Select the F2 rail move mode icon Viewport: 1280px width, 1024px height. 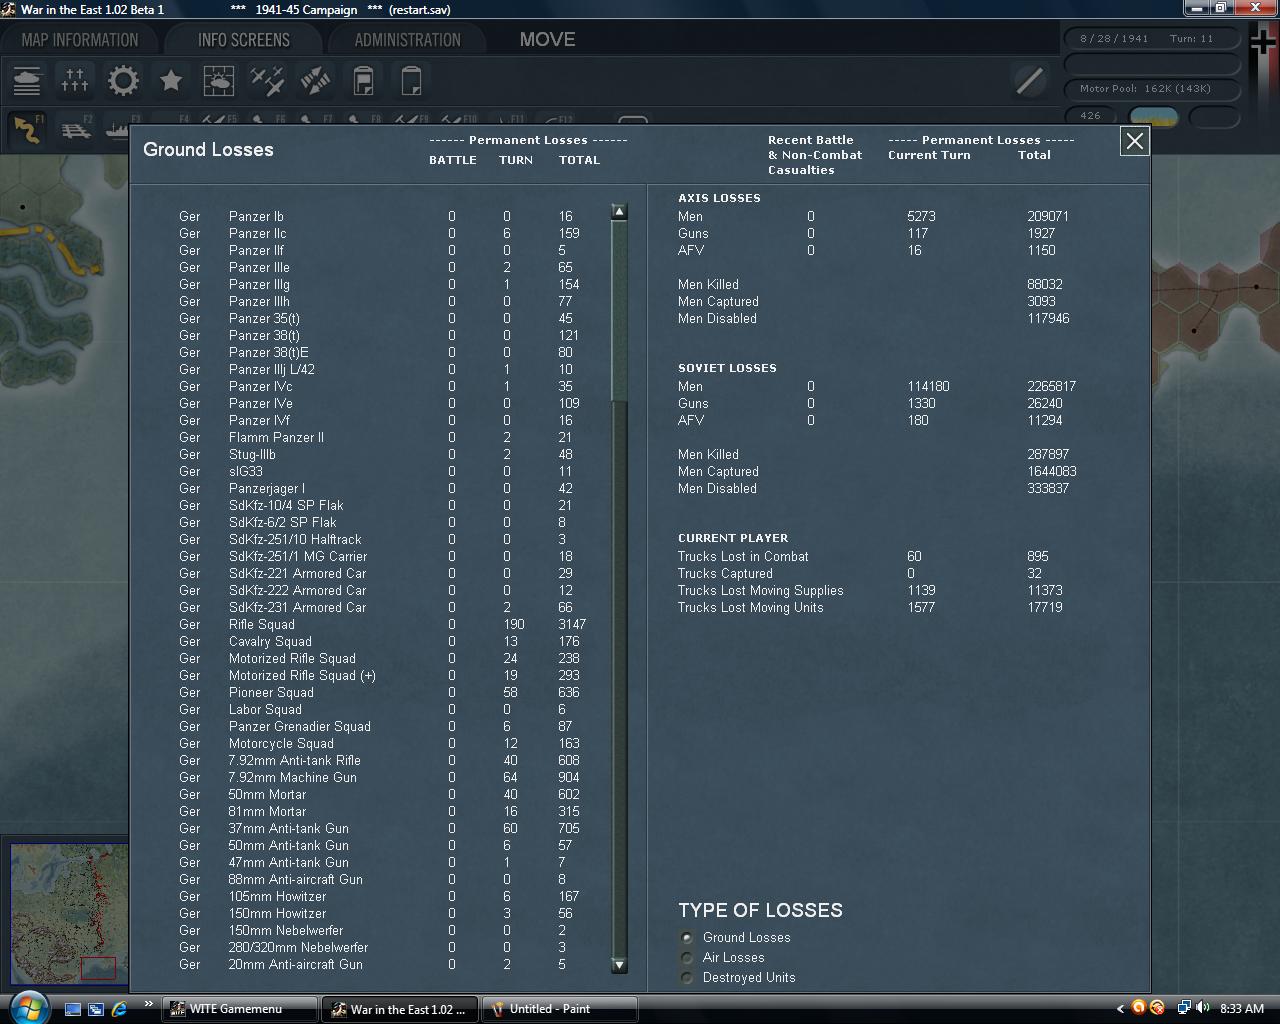76,129
